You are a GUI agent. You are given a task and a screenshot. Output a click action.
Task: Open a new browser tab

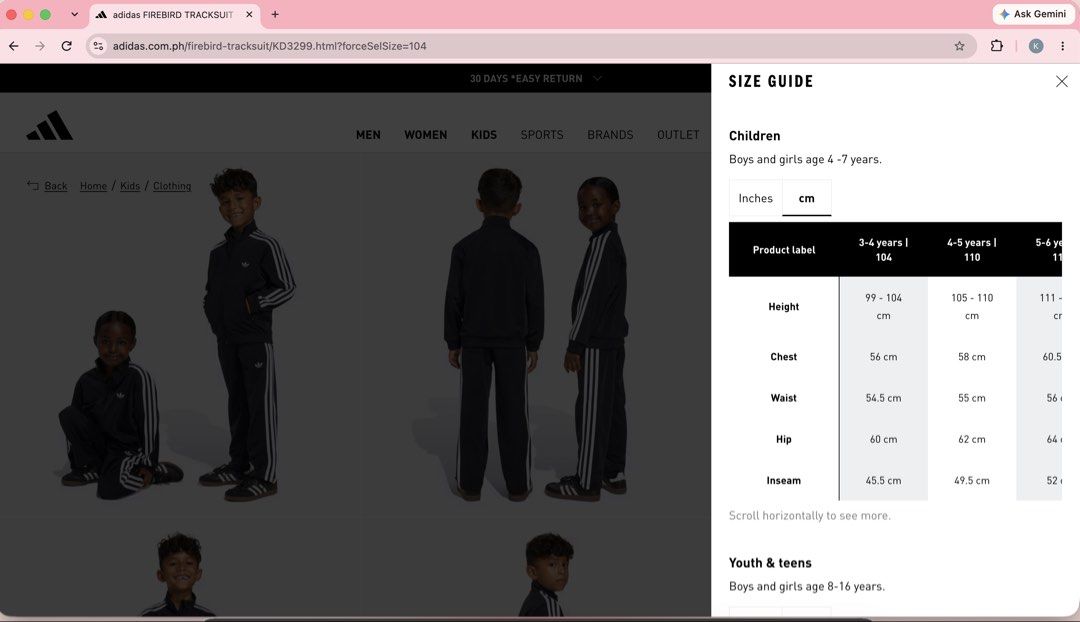(x=275, y=14)
